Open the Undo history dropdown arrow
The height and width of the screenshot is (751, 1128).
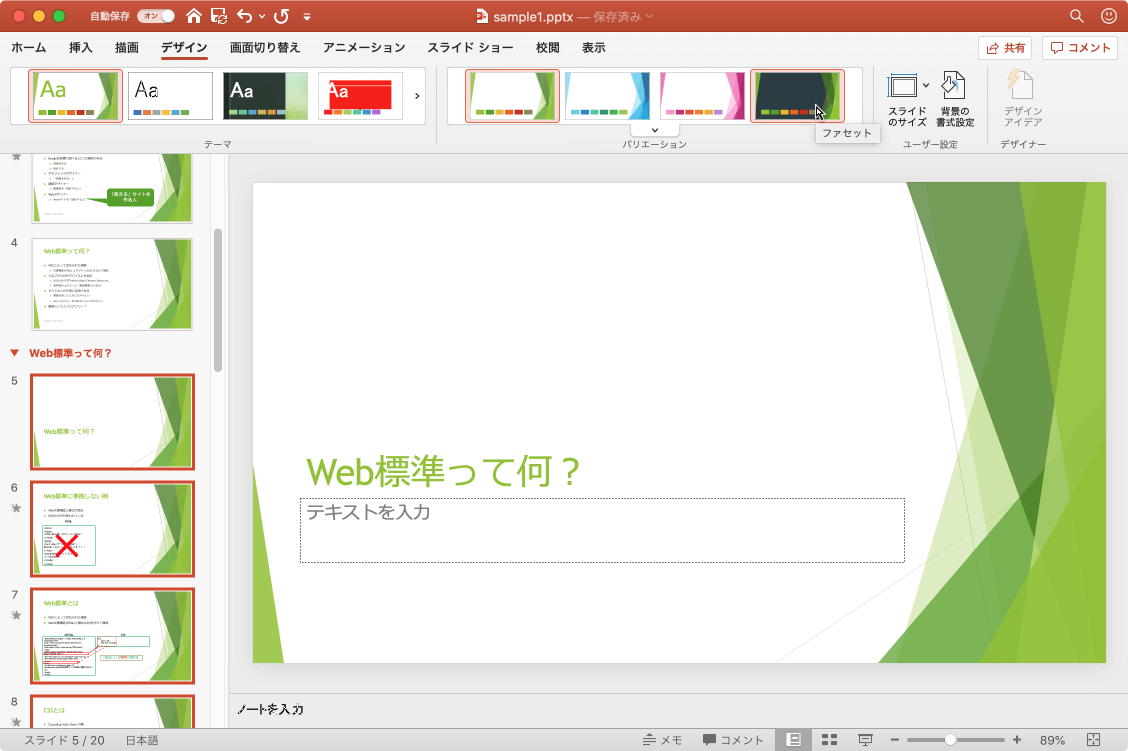click(x=262, y=16)
